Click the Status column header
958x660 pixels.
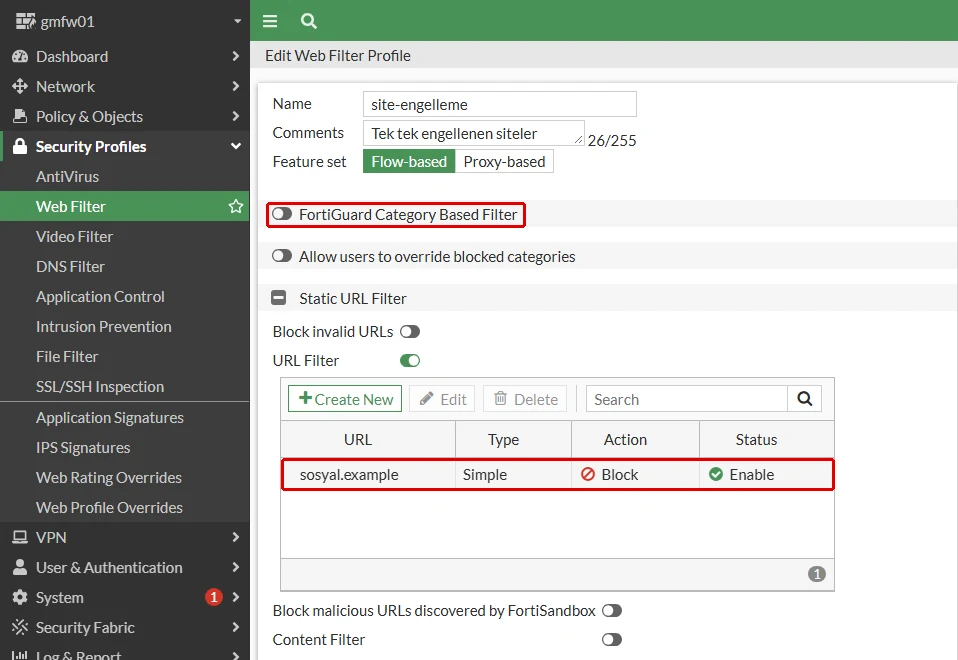pyautogui.click(x=767, y=439)
